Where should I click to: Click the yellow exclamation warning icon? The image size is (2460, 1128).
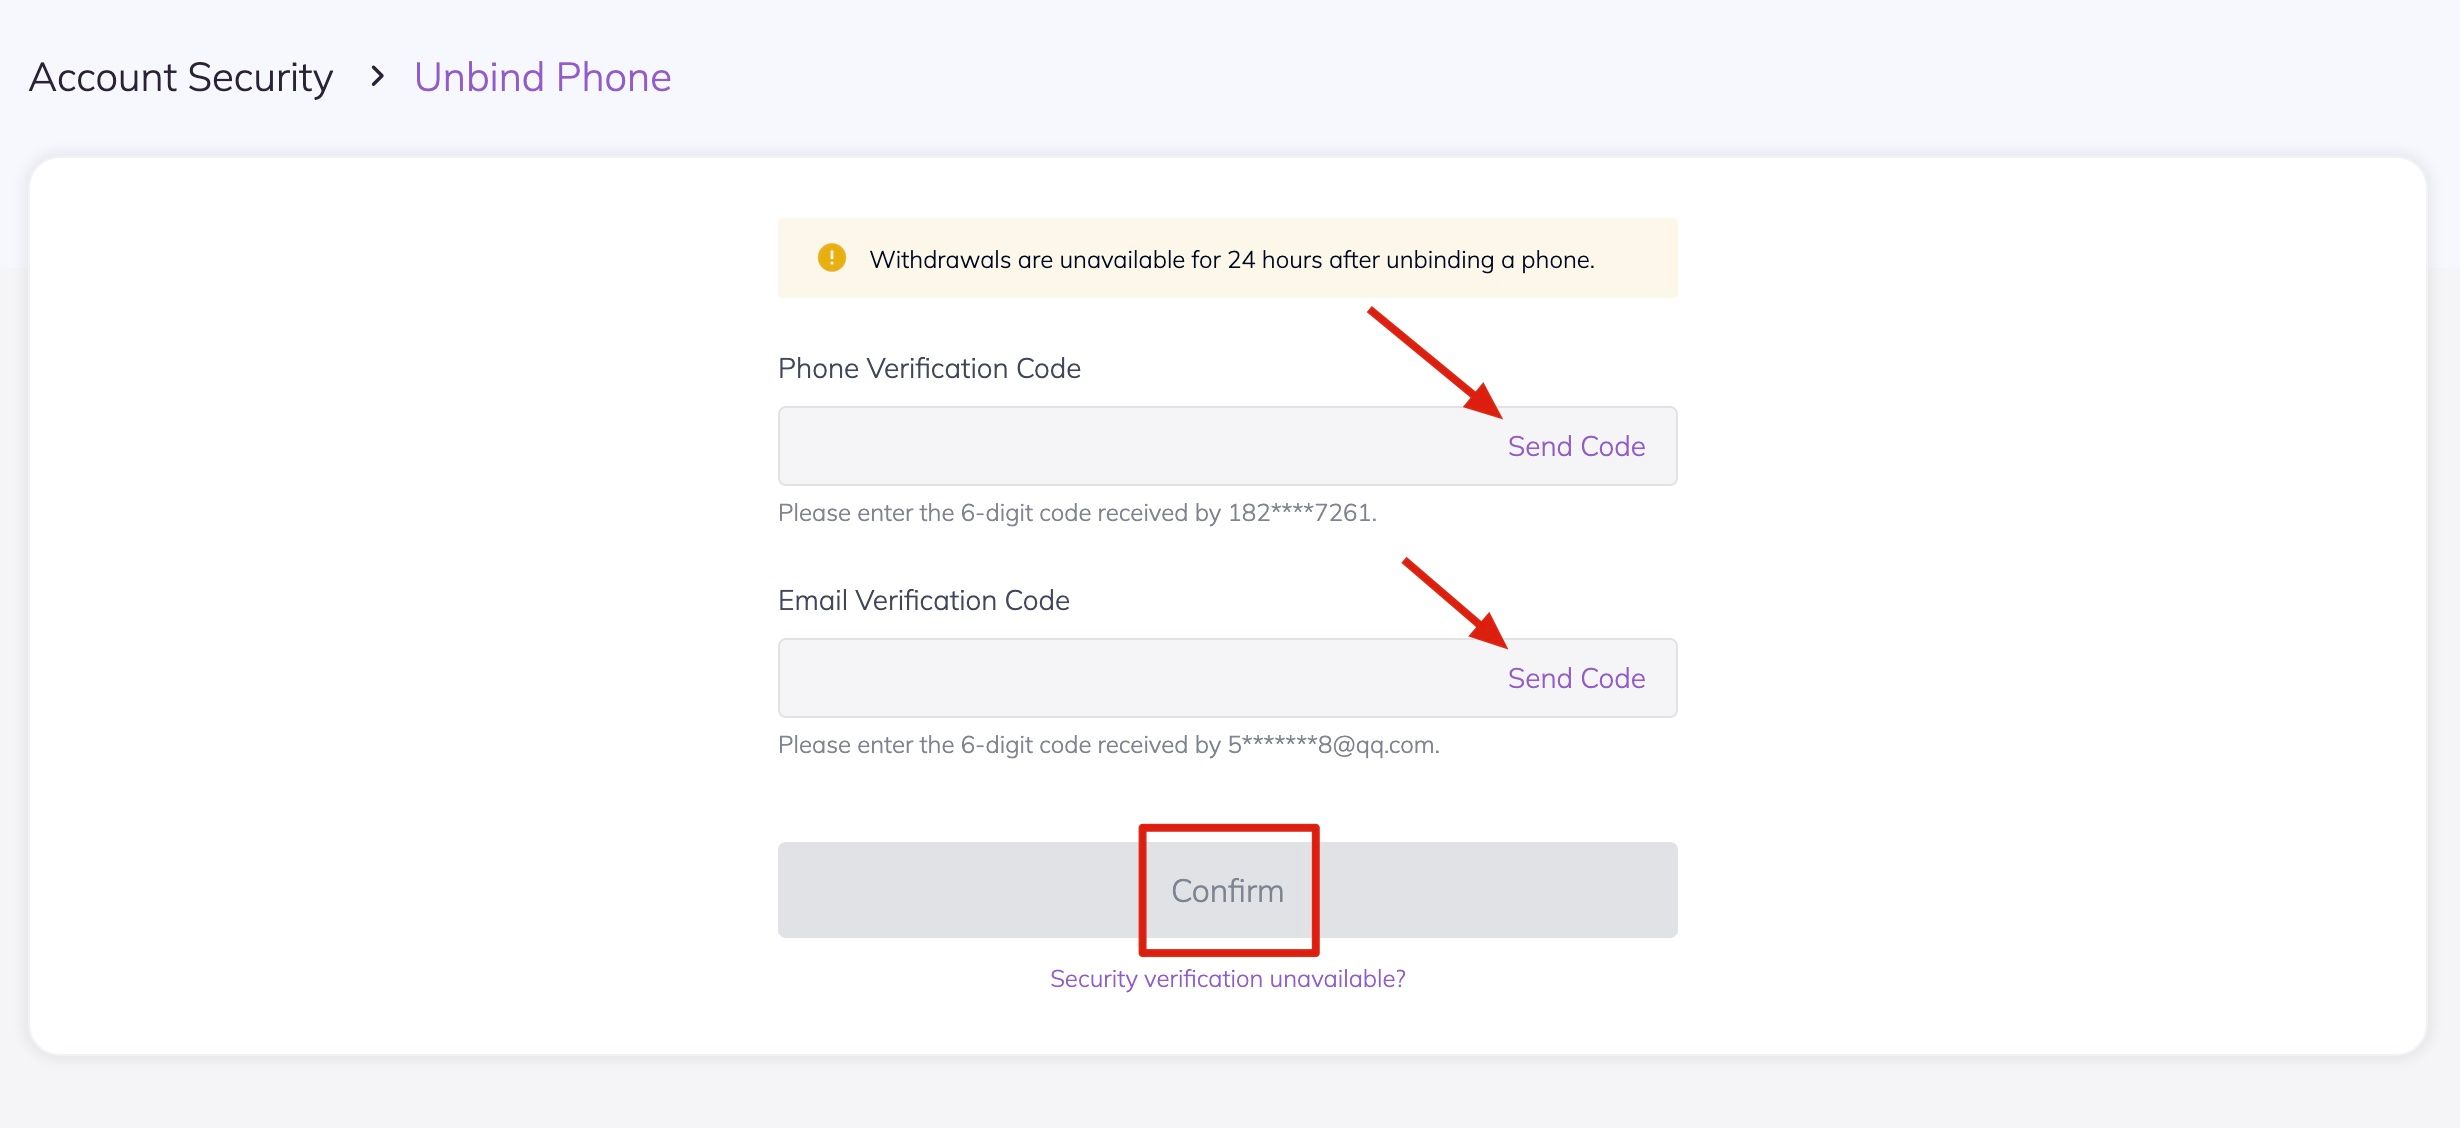[831, 258]
